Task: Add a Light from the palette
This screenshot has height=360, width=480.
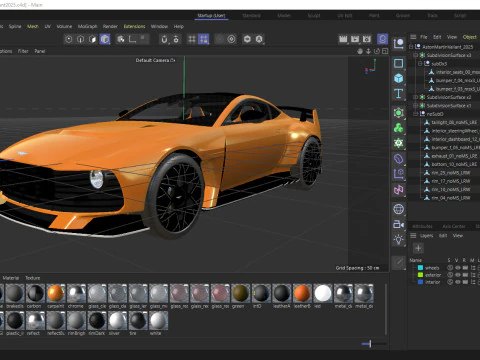Action: [x=399, y=239]
